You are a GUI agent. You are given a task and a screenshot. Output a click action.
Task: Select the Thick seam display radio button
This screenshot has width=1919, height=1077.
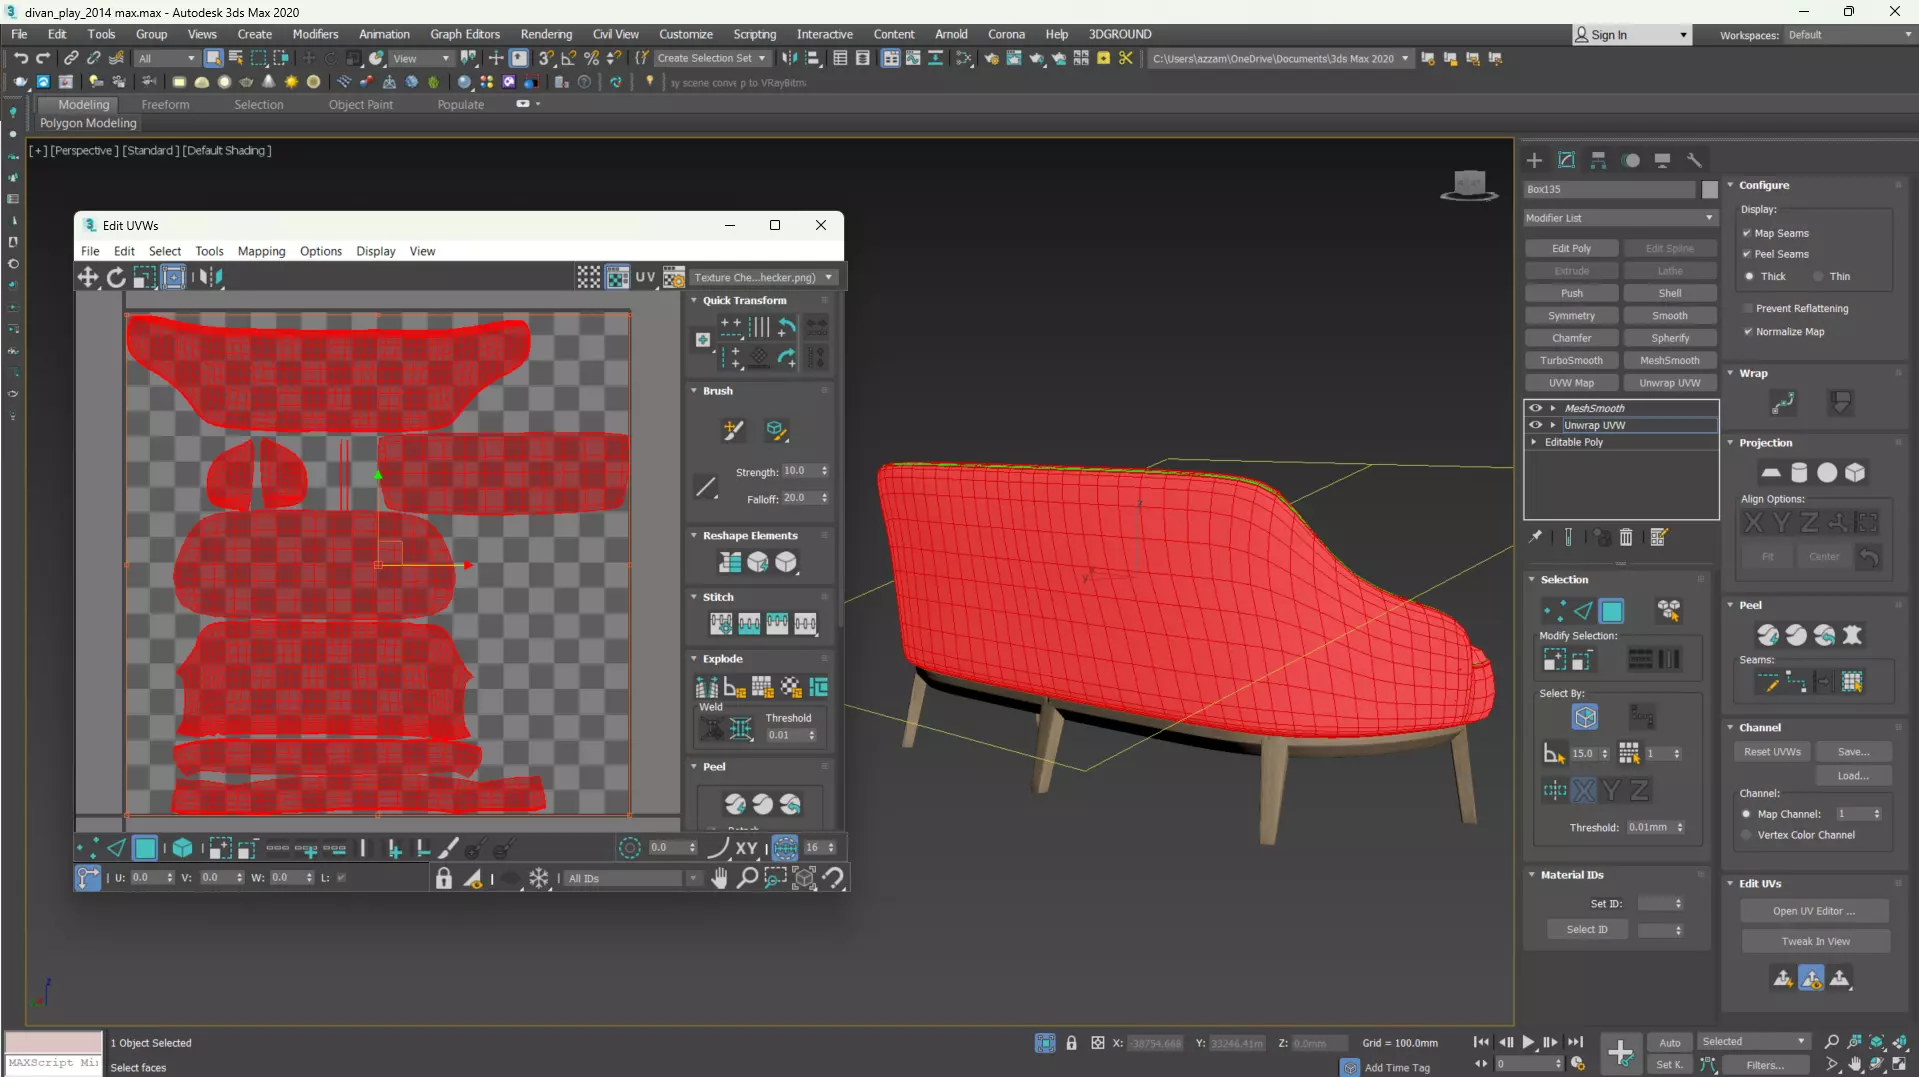tap(1749, 276)
